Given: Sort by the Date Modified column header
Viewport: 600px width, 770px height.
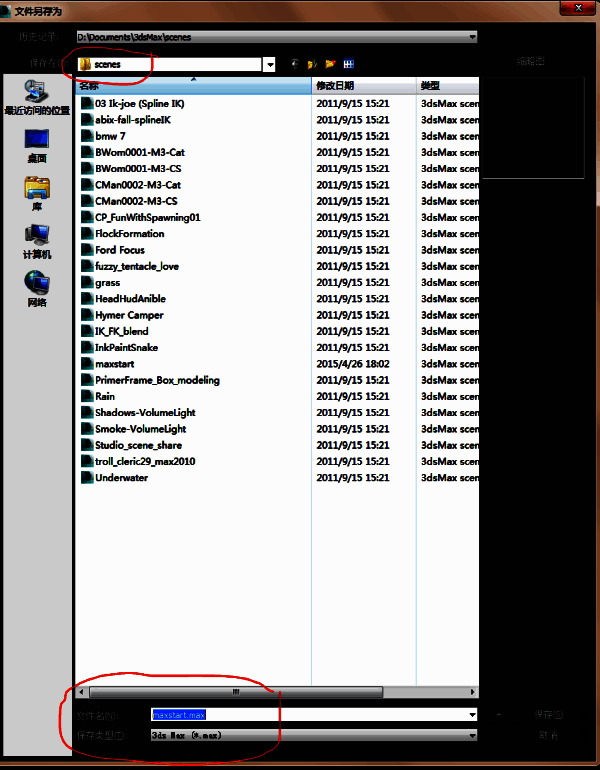Looking at the screenshot, I should 363,86.
